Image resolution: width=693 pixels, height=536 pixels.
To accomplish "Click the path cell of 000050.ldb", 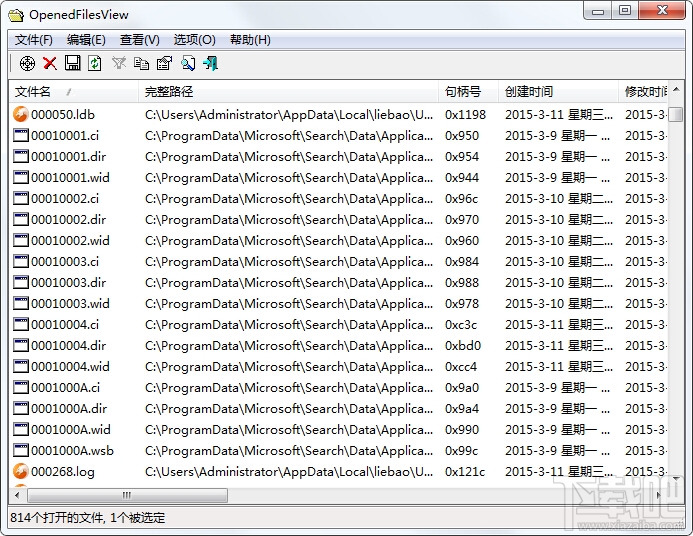I will tap(289, 114).
